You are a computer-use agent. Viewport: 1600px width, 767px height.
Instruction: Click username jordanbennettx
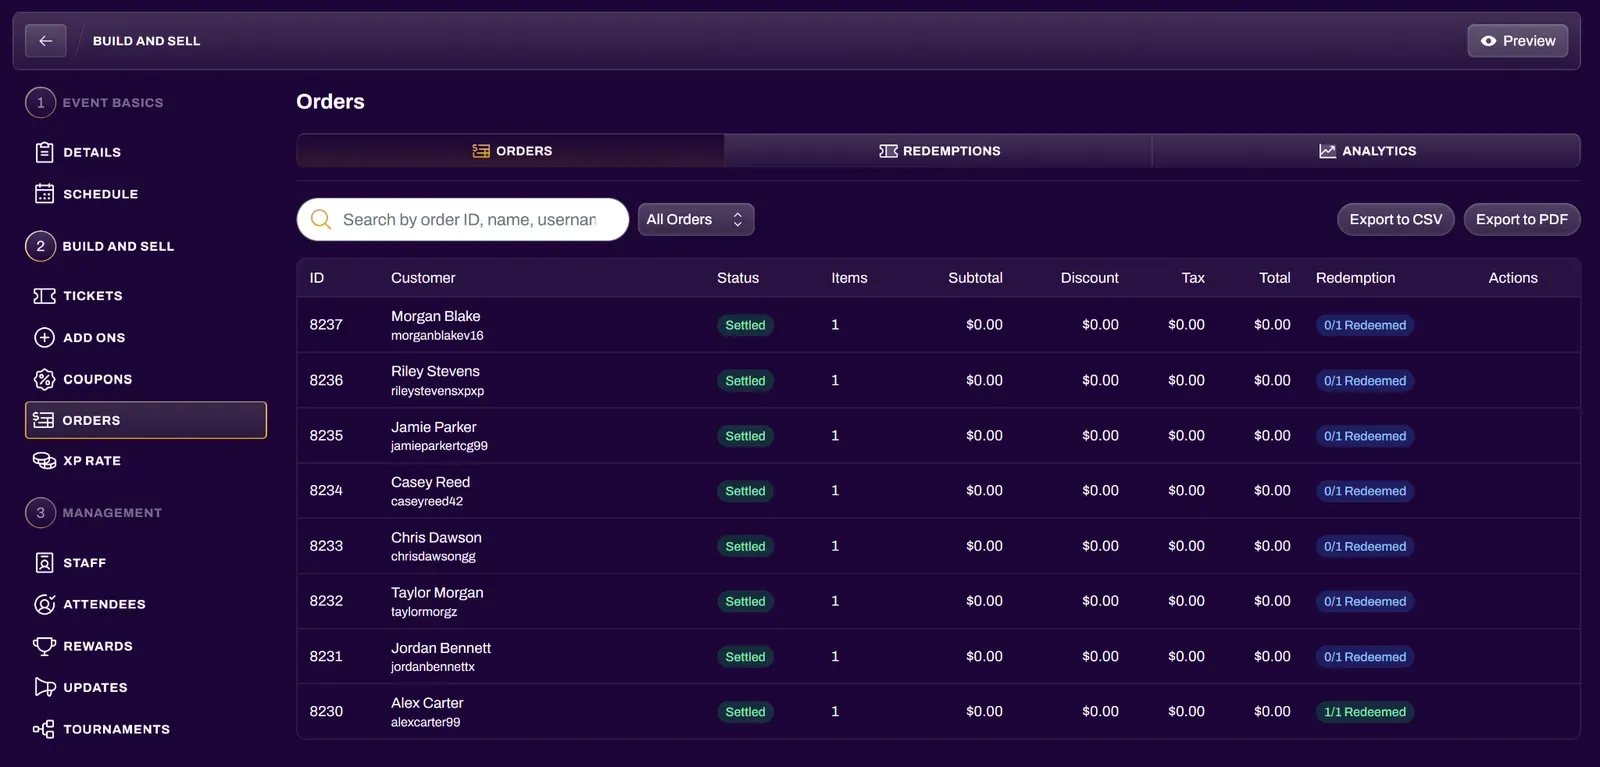[x=433, y=667]
